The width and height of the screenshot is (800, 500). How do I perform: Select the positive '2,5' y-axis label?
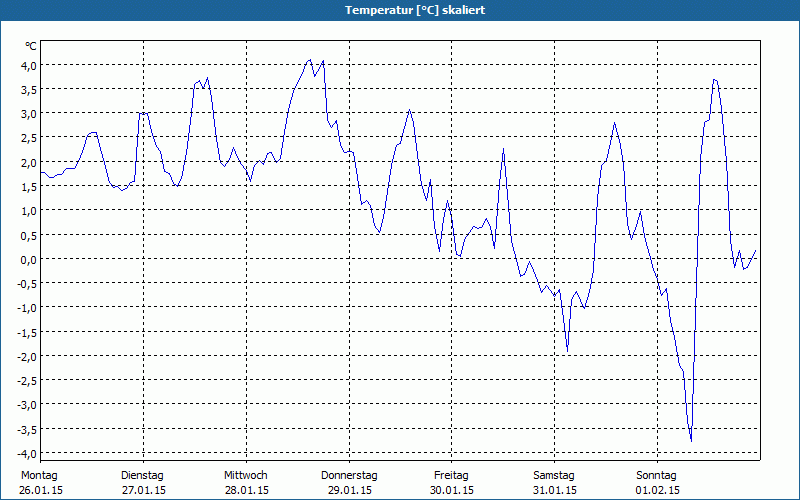click(29, 138)
